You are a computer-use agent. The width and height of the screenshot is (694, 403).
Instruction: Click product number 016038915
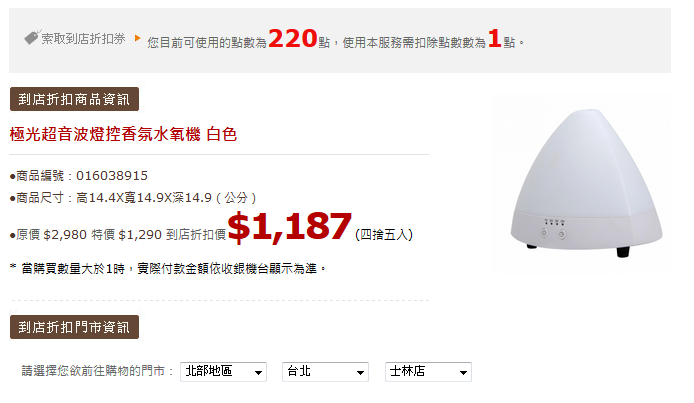(x=112, y=176)
